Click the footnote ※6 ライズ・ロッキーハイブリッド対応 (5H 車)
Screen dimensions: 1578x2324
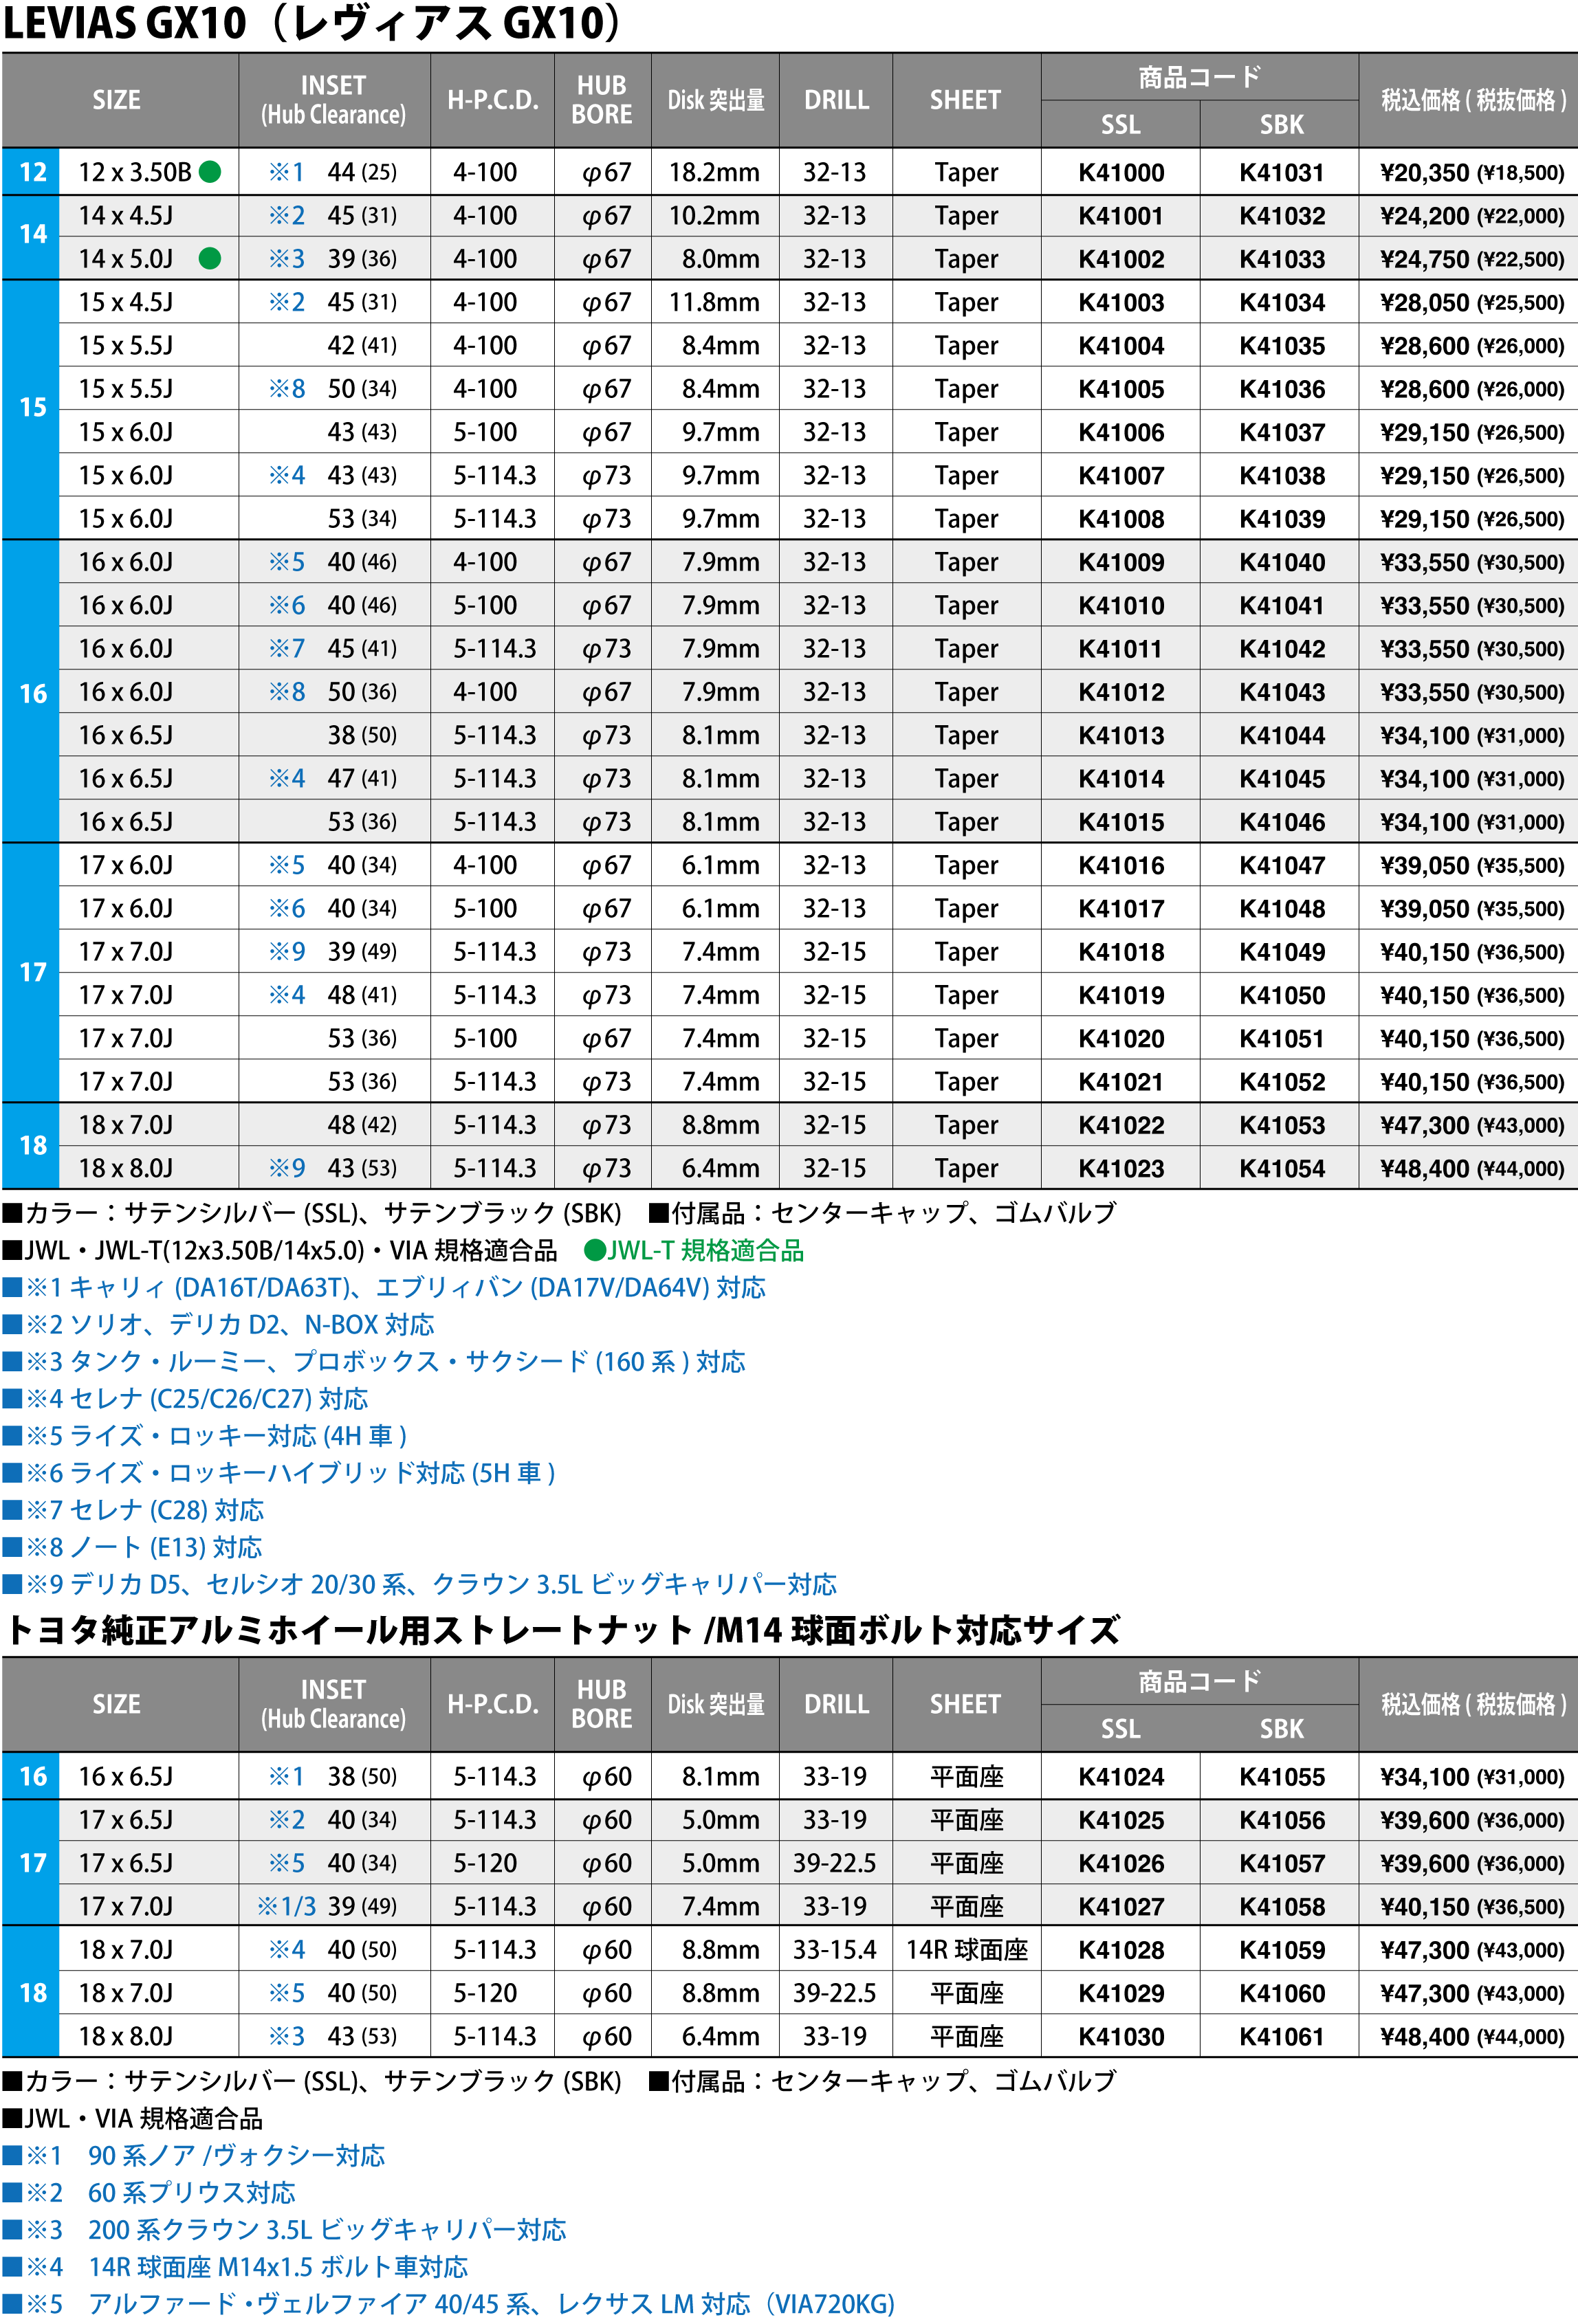279,1472
